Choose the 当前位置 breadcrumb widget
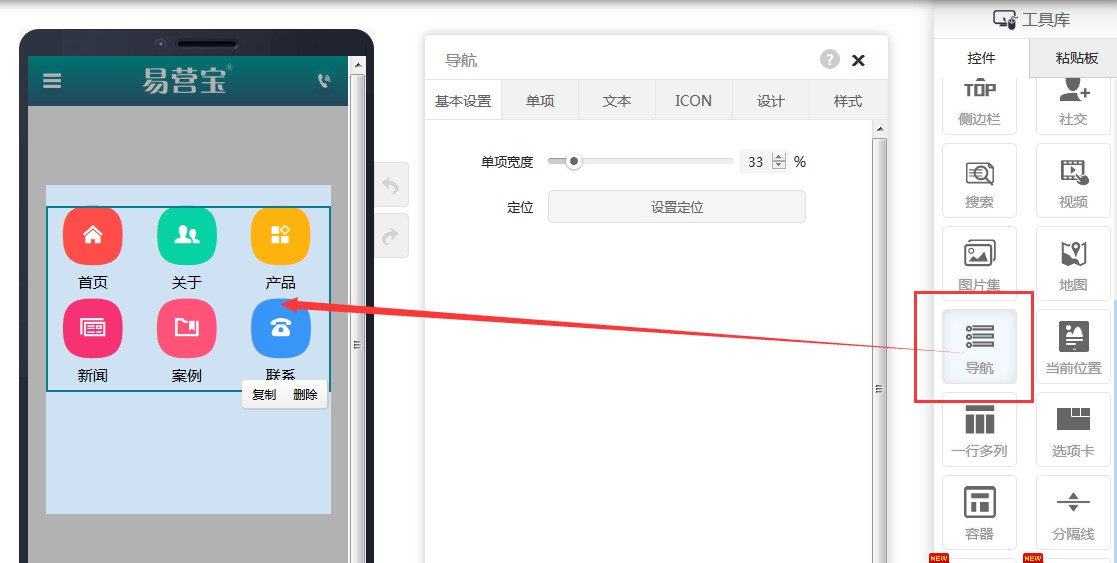The width and height of the screenshot is (1117, 563). tap(1073, 346)
